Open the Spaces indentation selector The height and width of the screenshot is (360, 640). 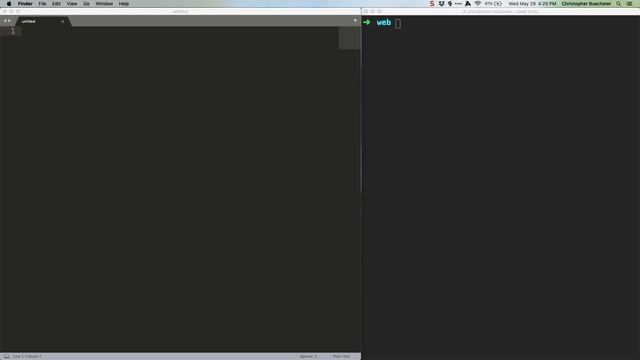(x=308, y=356)
